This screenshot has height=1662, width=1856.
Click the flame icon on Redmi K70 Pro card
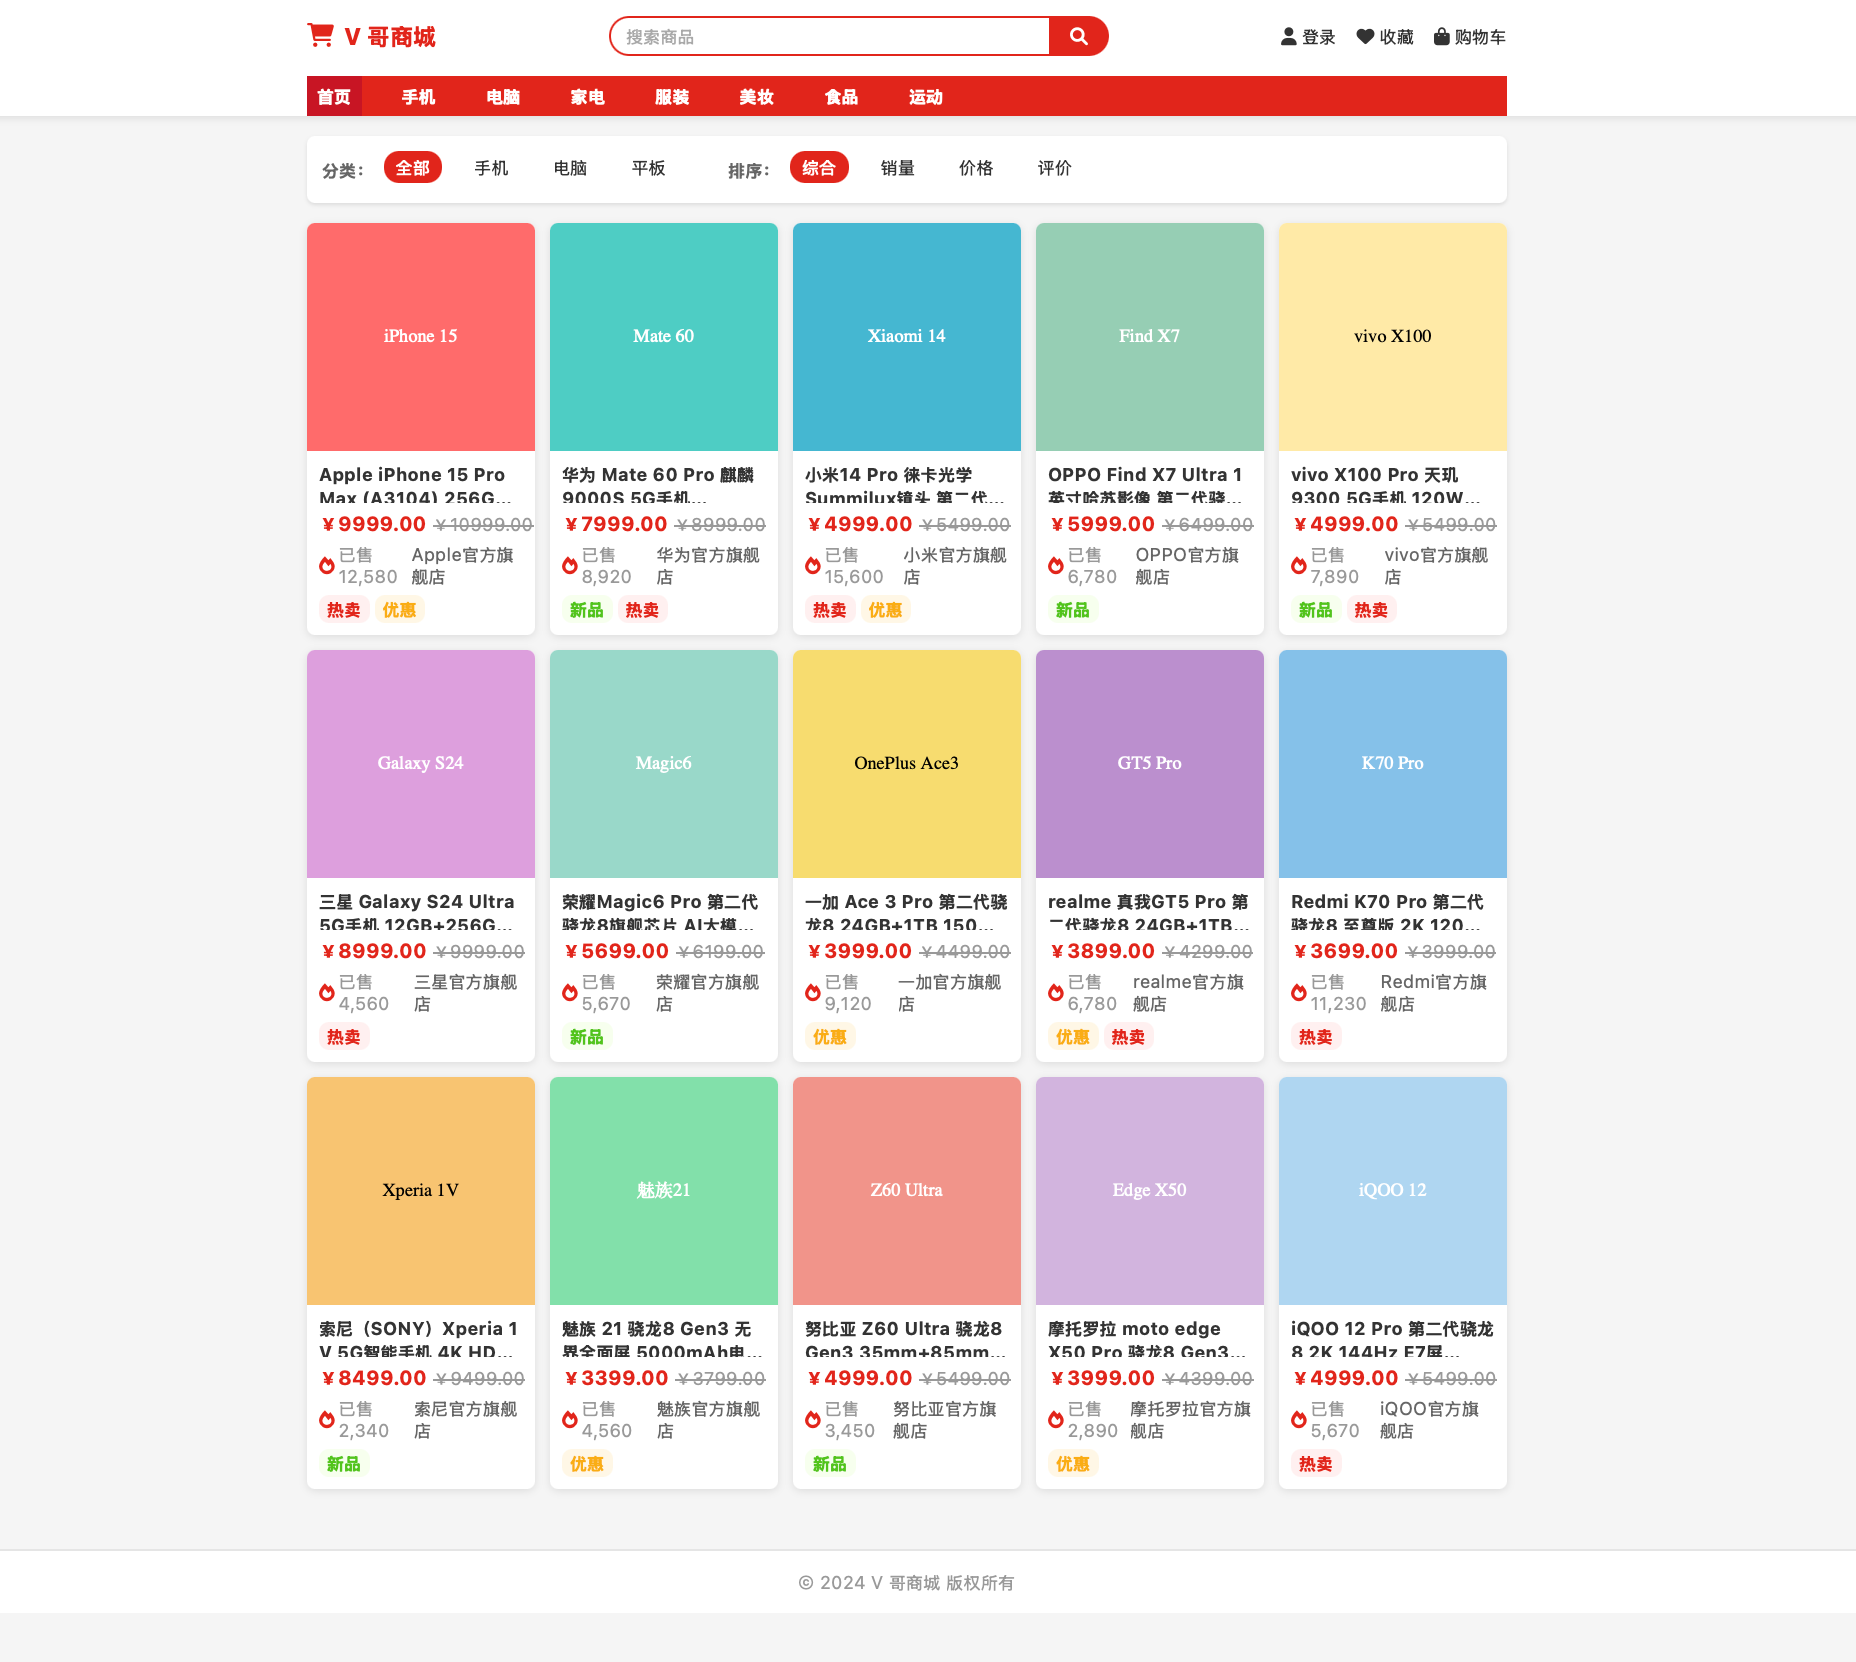point(1299,993)
